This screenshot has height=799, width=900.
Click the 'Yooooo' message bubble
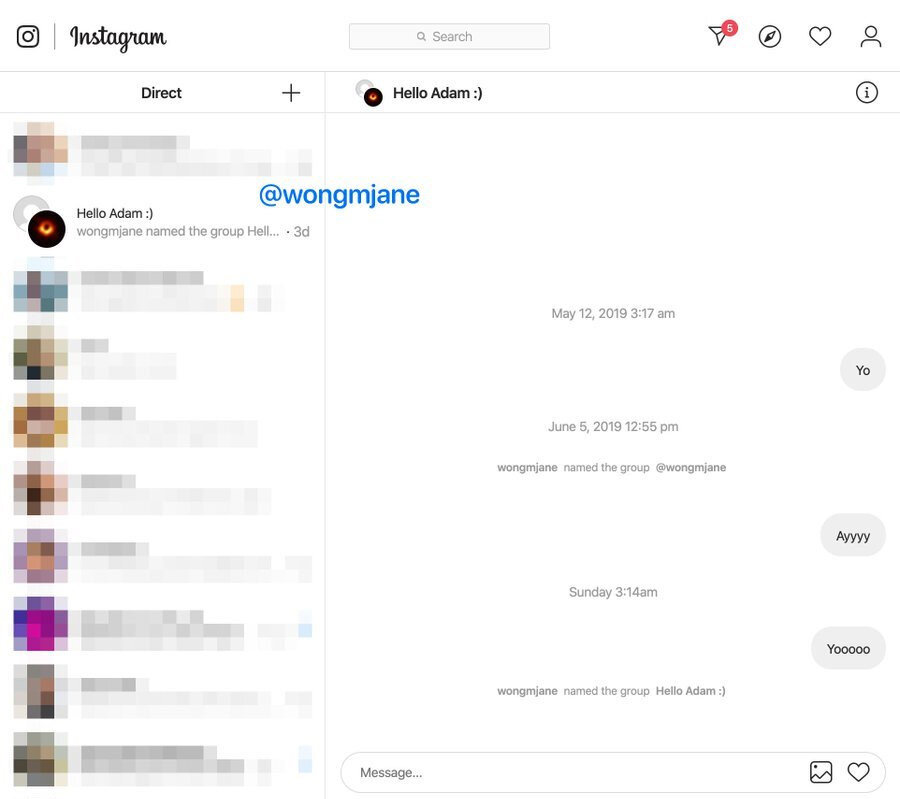tap(848, 649)
